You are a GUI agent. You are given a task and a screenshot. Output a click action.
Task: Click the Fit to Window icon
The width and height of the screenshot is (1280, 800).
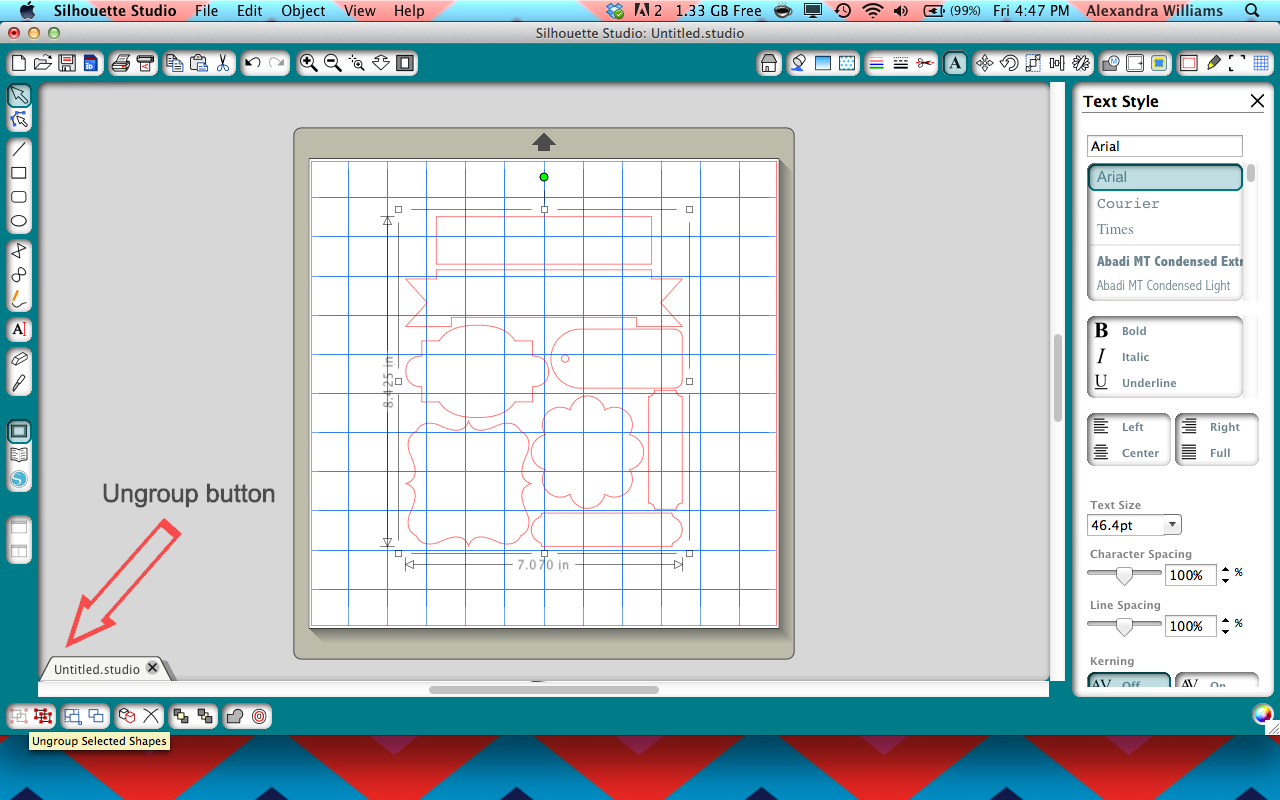pos(405,63)
